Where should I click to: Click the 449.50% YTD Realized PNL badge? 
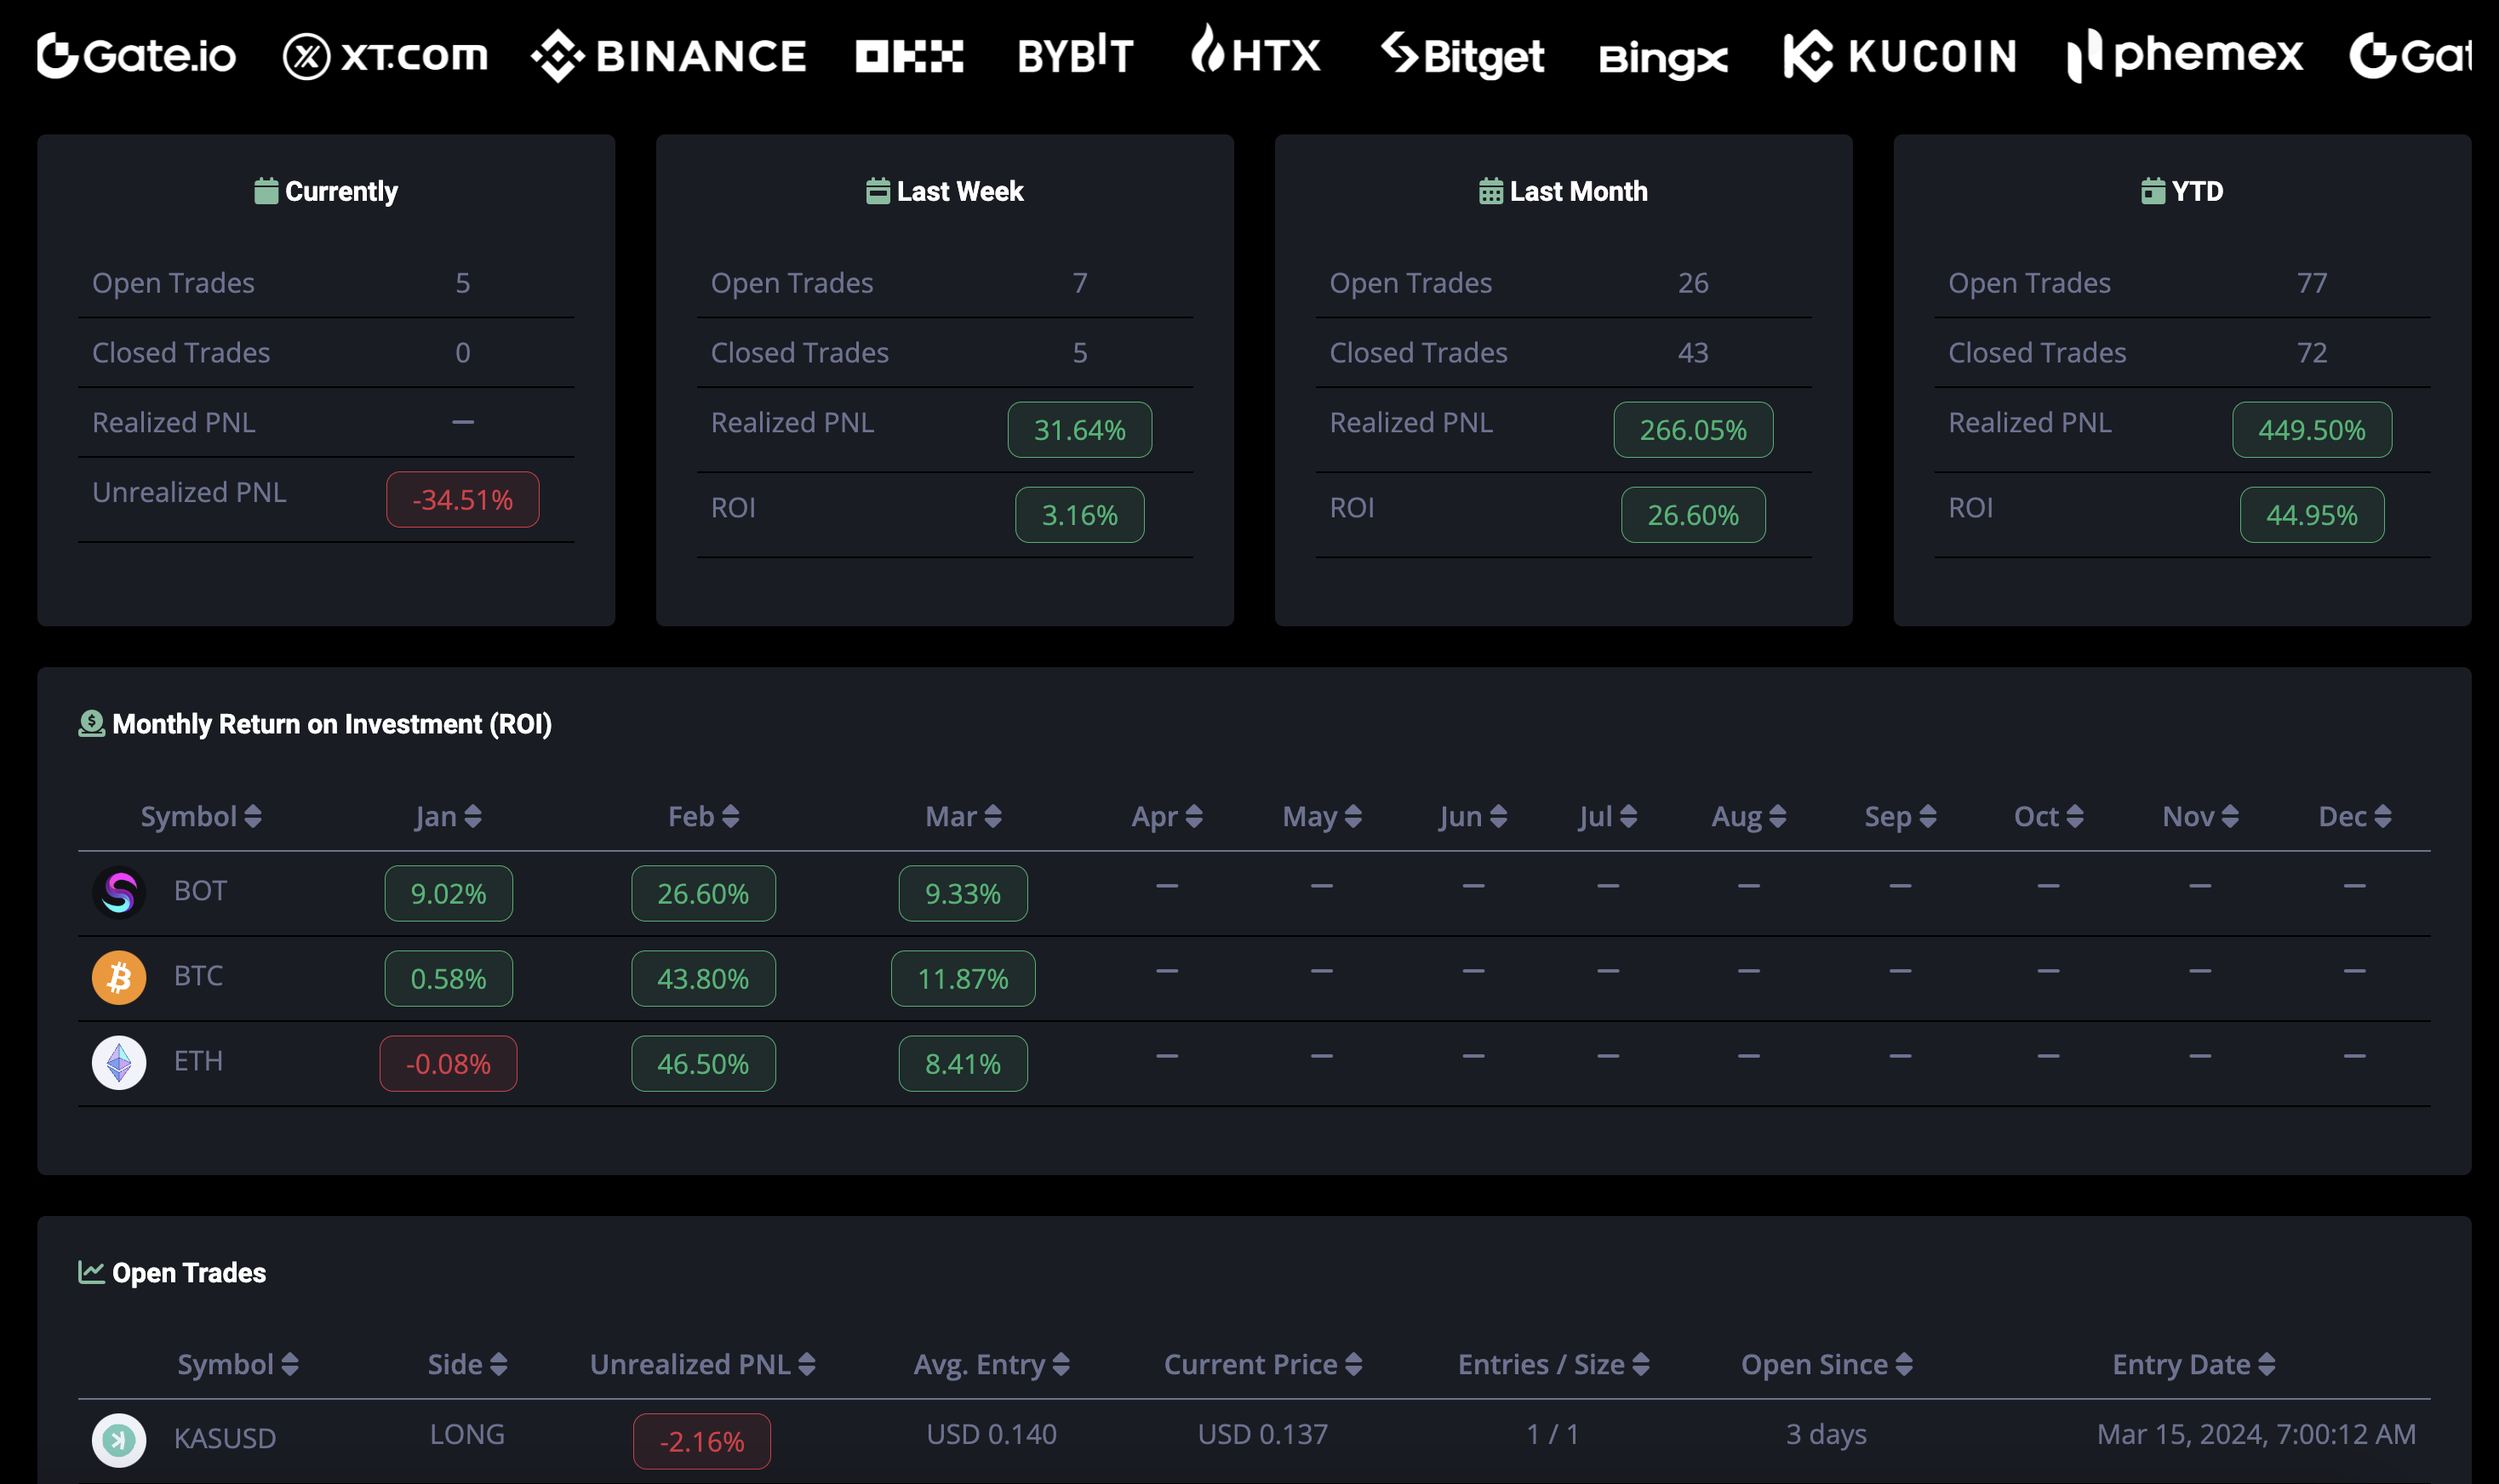(2312, 429)
